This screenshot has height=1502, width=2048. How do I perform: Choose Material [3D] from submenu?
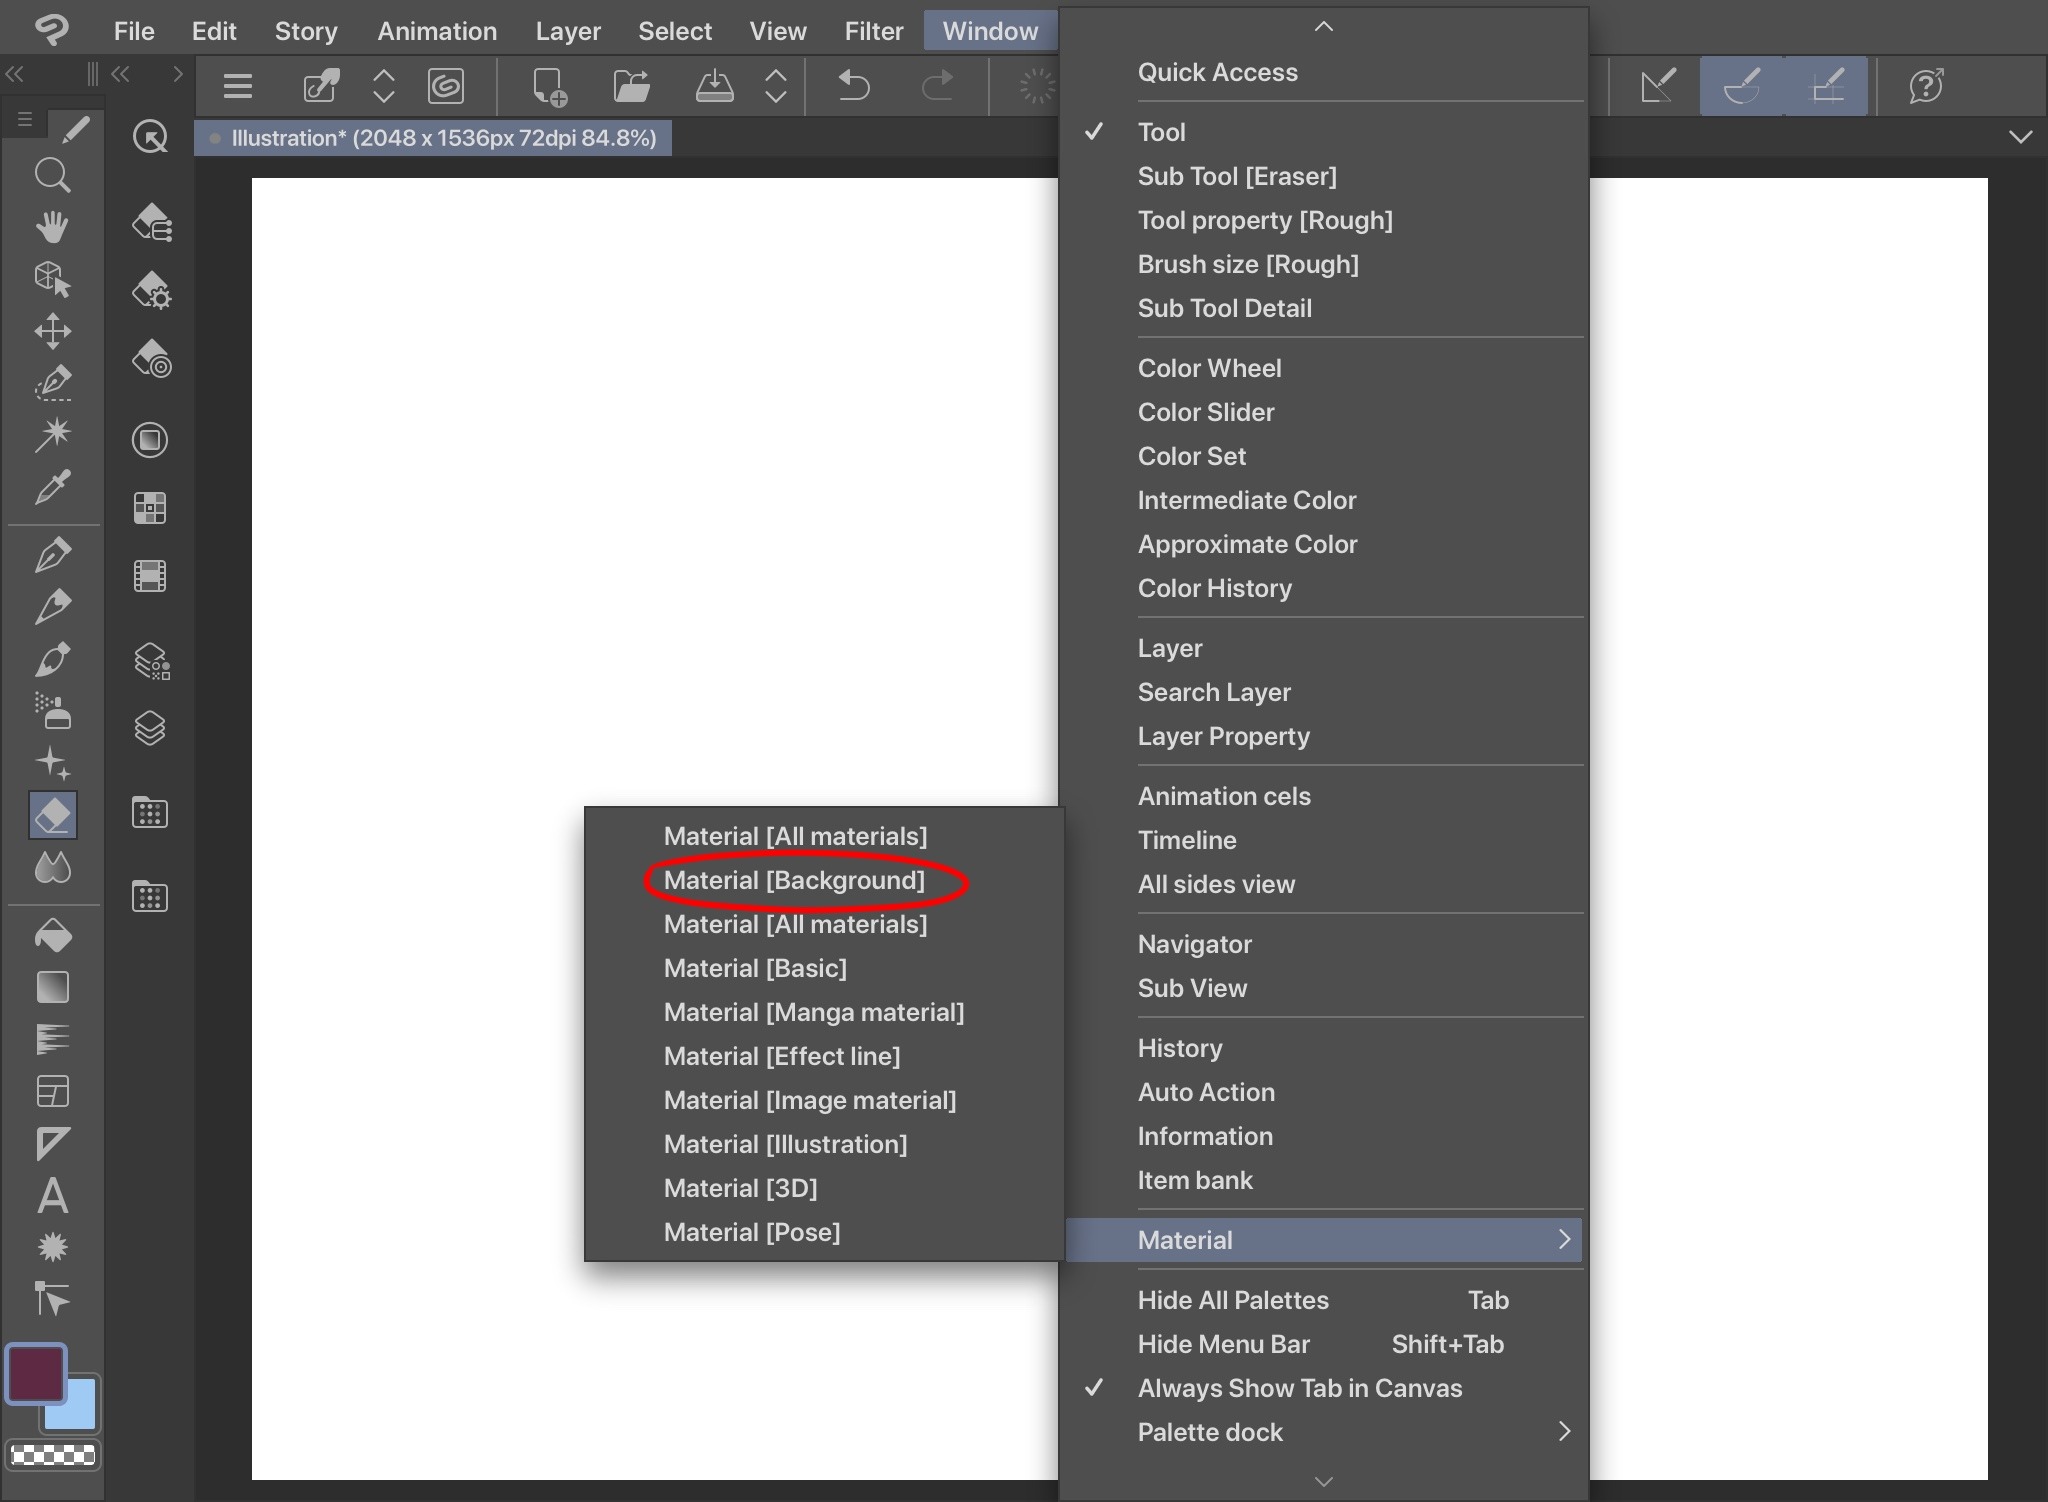pyautogui.click(x=824, y=1188)
